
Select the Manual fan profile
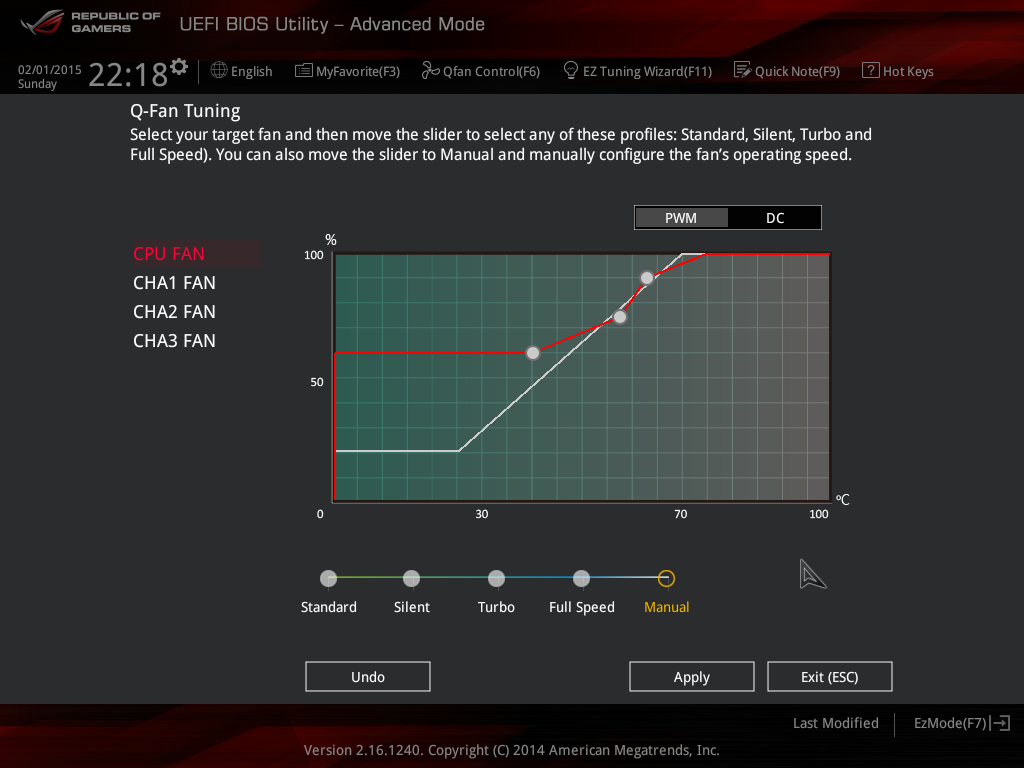click(x=666, y=578)
